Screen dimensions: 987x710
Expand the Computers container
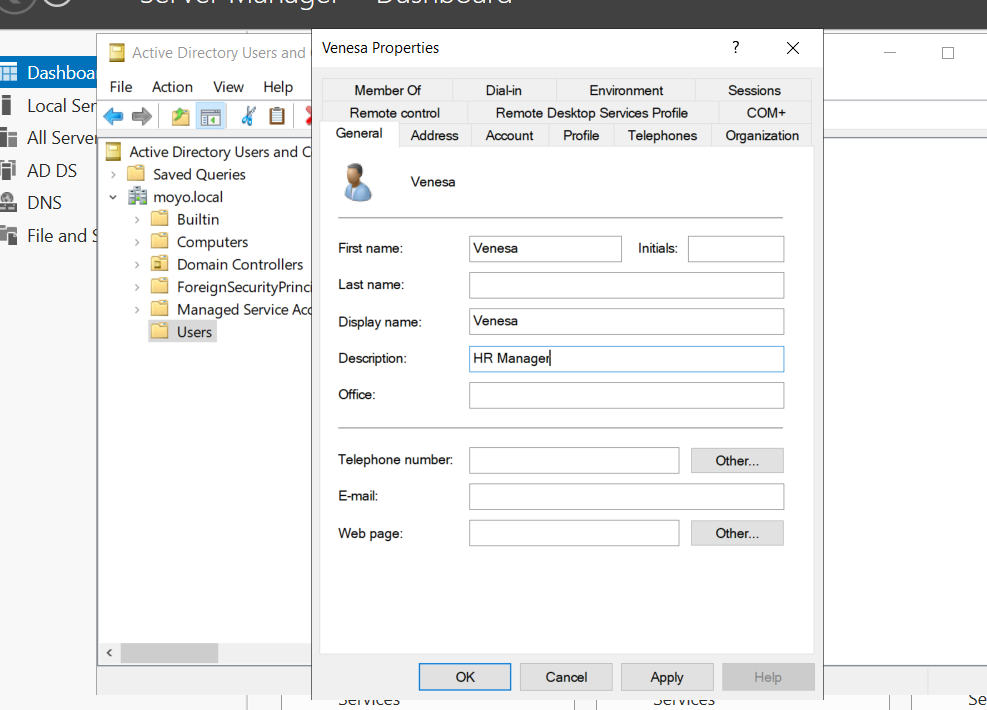(x=137, y=242)
